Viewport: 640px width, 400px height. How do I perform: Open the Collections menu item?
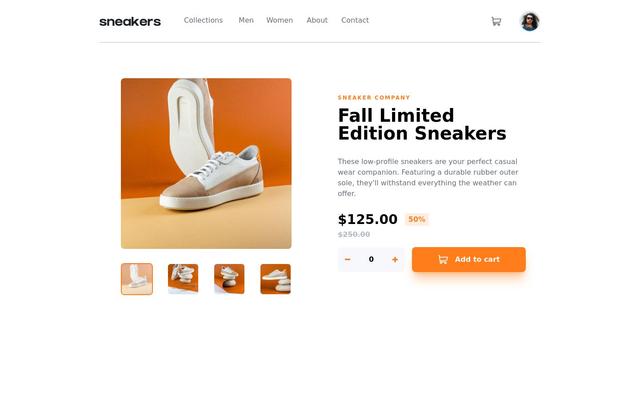(203, 20)
